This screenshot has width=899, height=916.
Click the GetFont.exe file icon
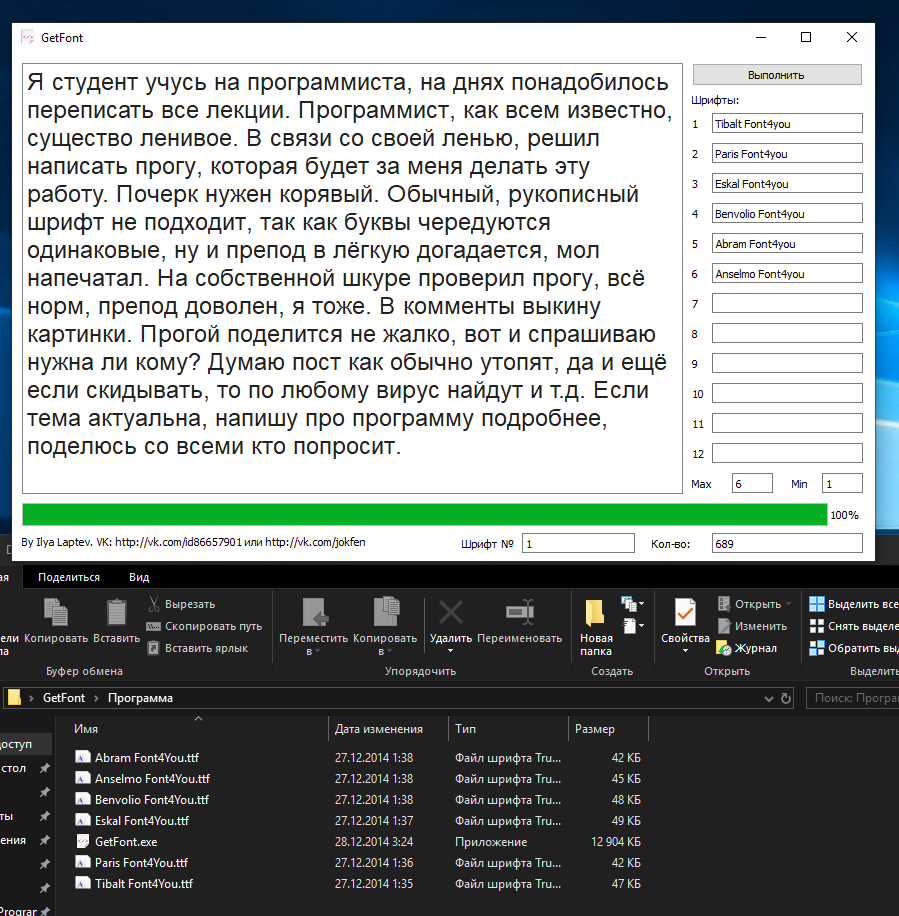click(83, 842)
